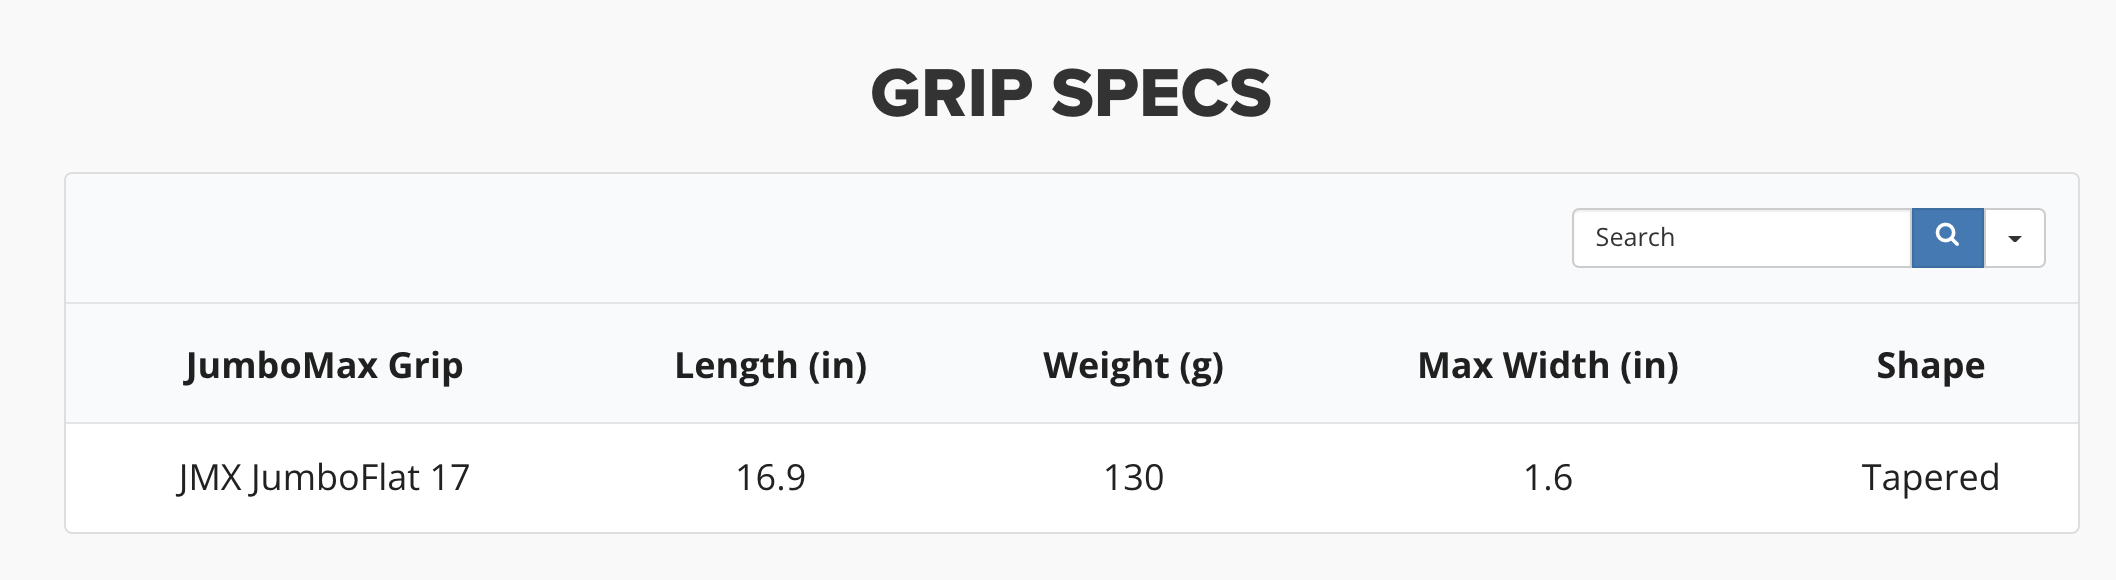Screen dimensions: 2116x580
Task: Sort by Max Width (in) header
Action: 1548,365
